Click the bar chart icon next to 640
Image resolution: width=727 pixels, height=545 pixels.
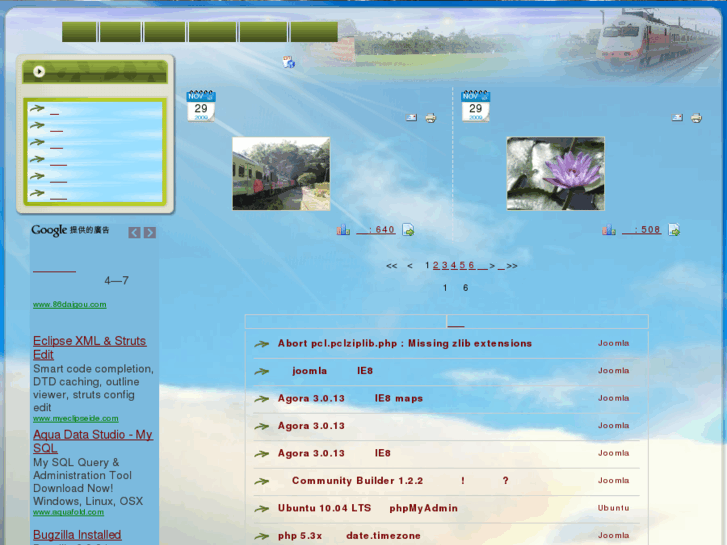pyautogui.click(x=343, y=230)
